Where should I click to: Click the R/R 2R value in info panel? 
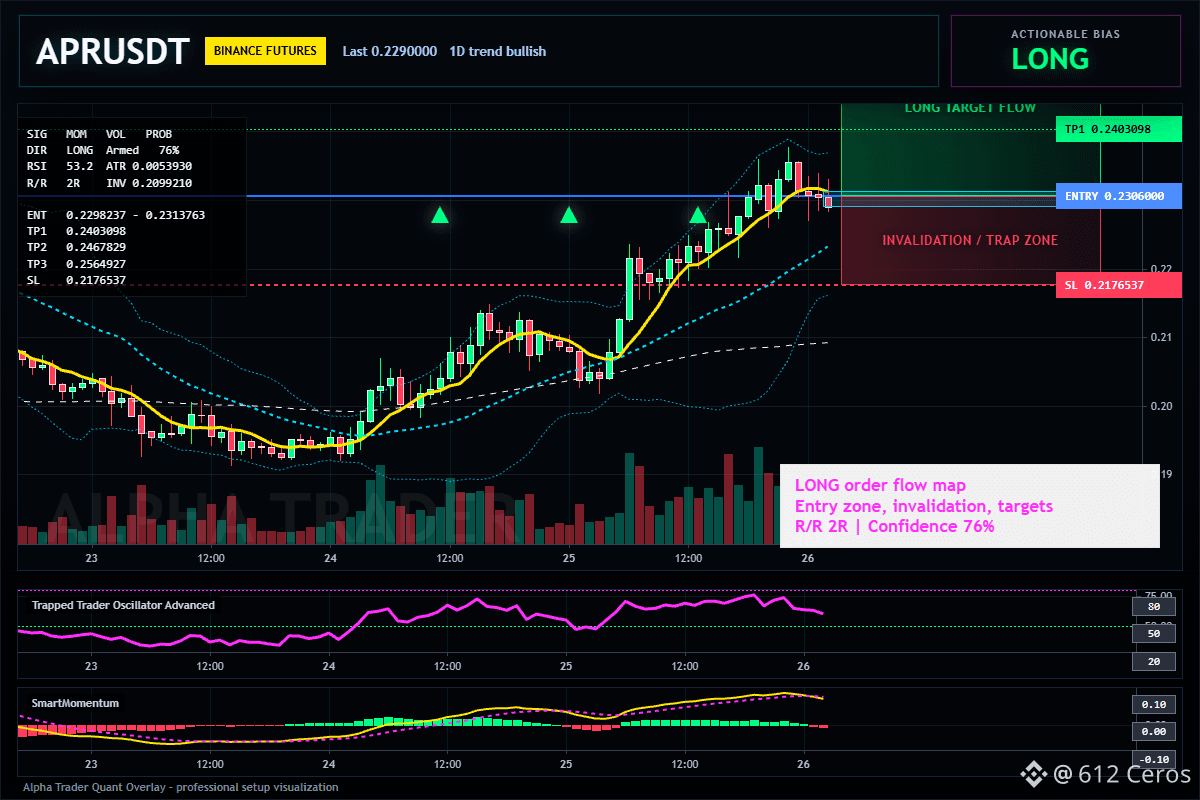pyautogui.click(x=54, y=183)
